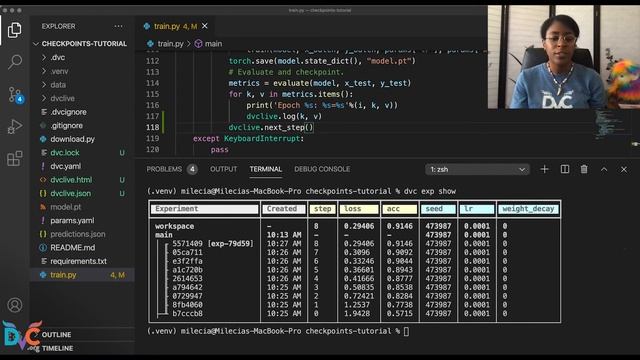Switch to the TERMINAL tab

266,169
